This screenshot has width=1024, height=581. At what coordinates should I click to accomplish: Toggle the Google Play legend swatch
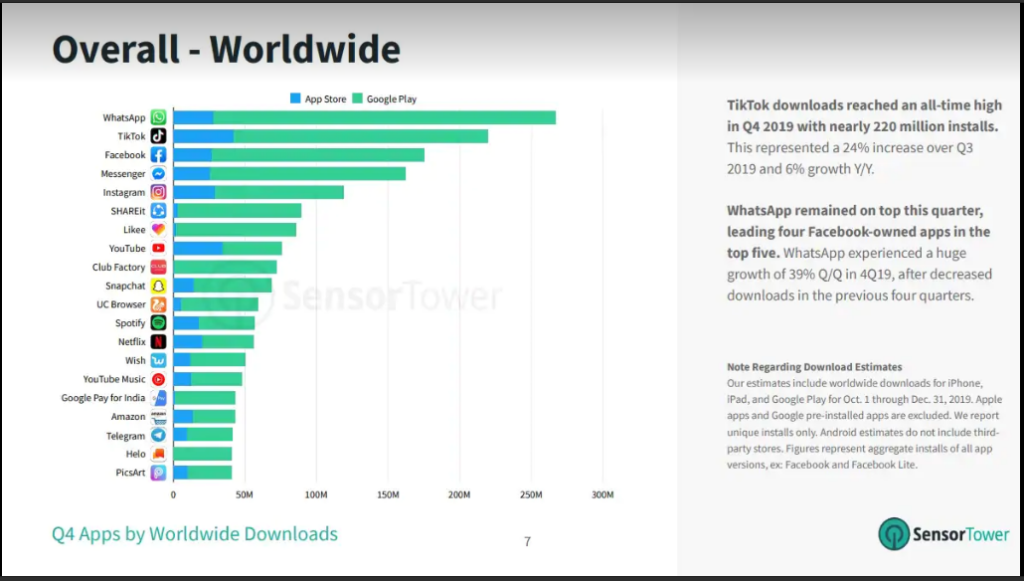pos(357,99)
